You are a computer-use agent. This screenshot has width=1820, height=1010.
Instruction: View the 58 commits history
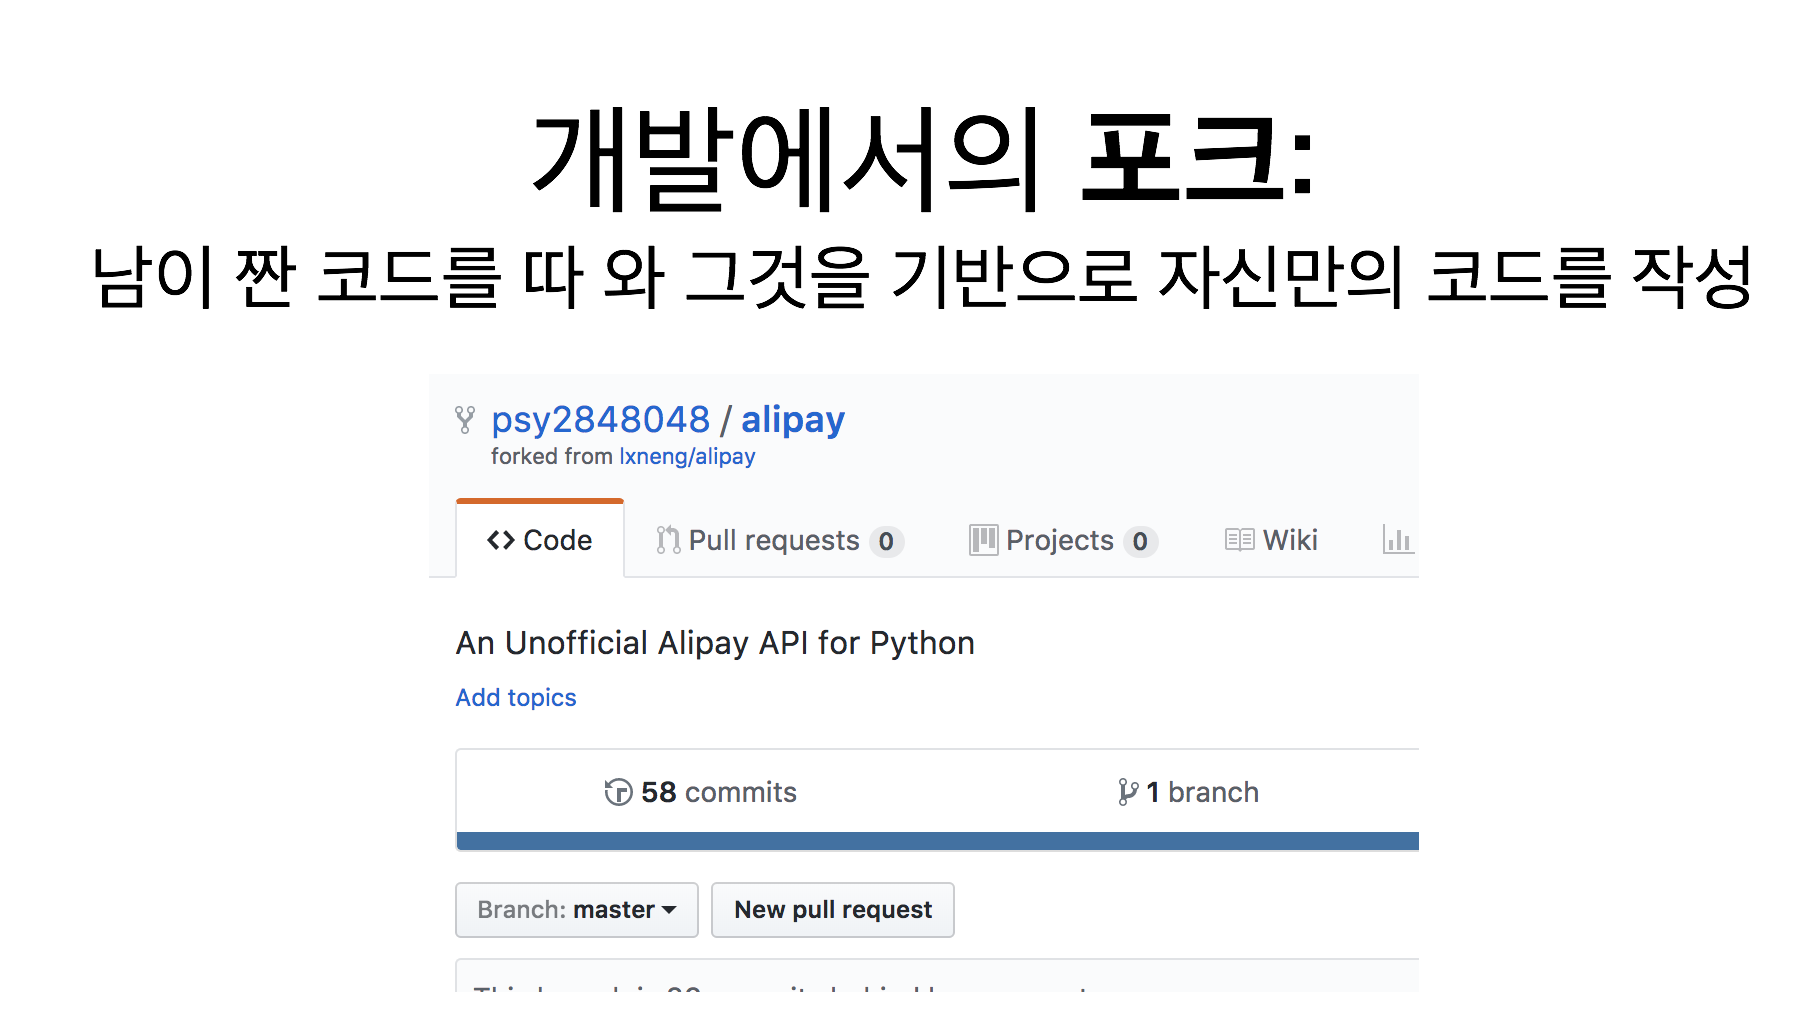(701, 792)
